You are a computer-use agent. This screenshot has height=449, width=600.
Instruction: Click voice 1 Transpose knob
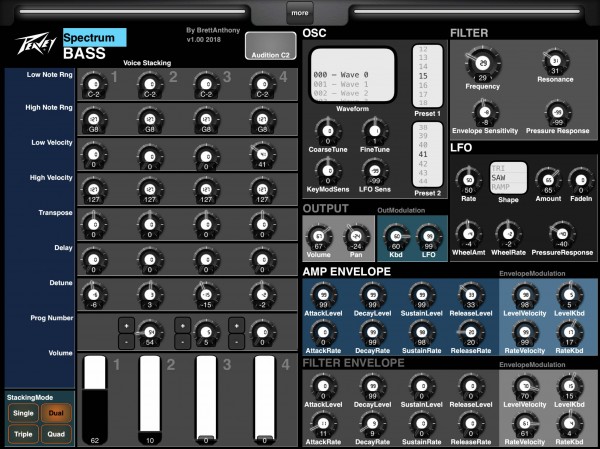point(94,226)
